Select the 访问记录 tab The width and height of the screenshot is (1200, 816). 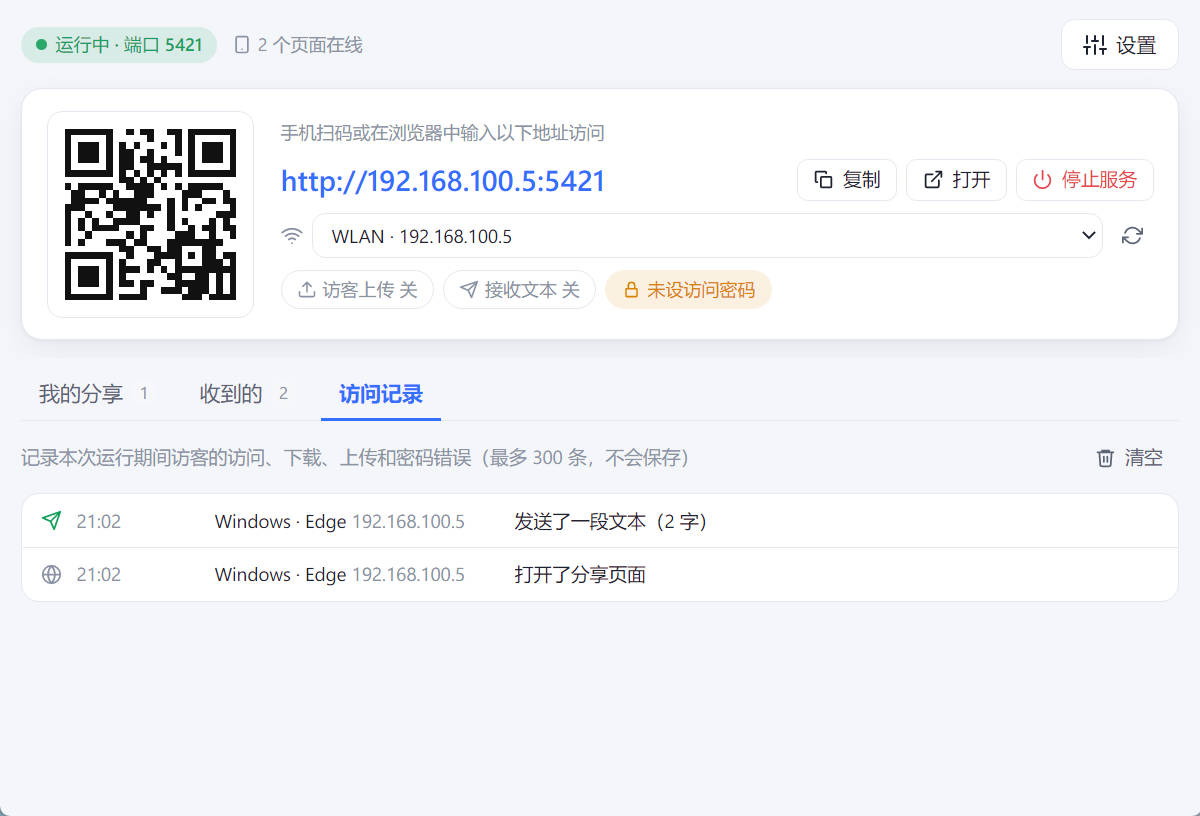[381, 394]
